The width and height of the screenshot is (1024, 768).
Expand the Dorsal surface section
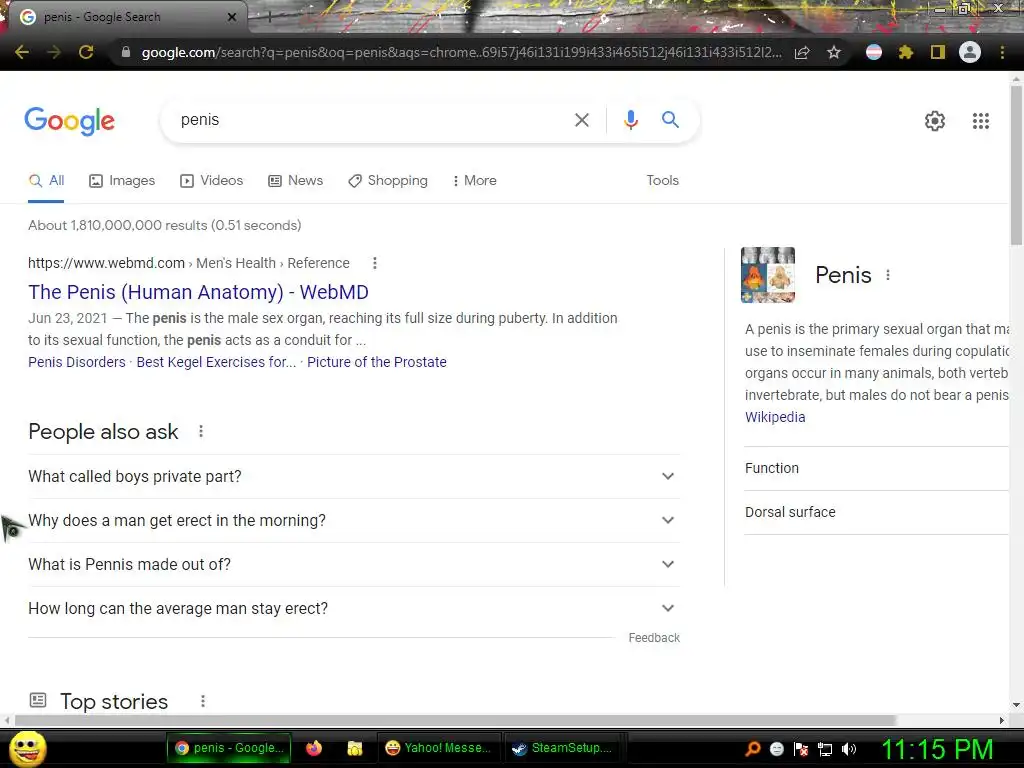click(876, 512)
